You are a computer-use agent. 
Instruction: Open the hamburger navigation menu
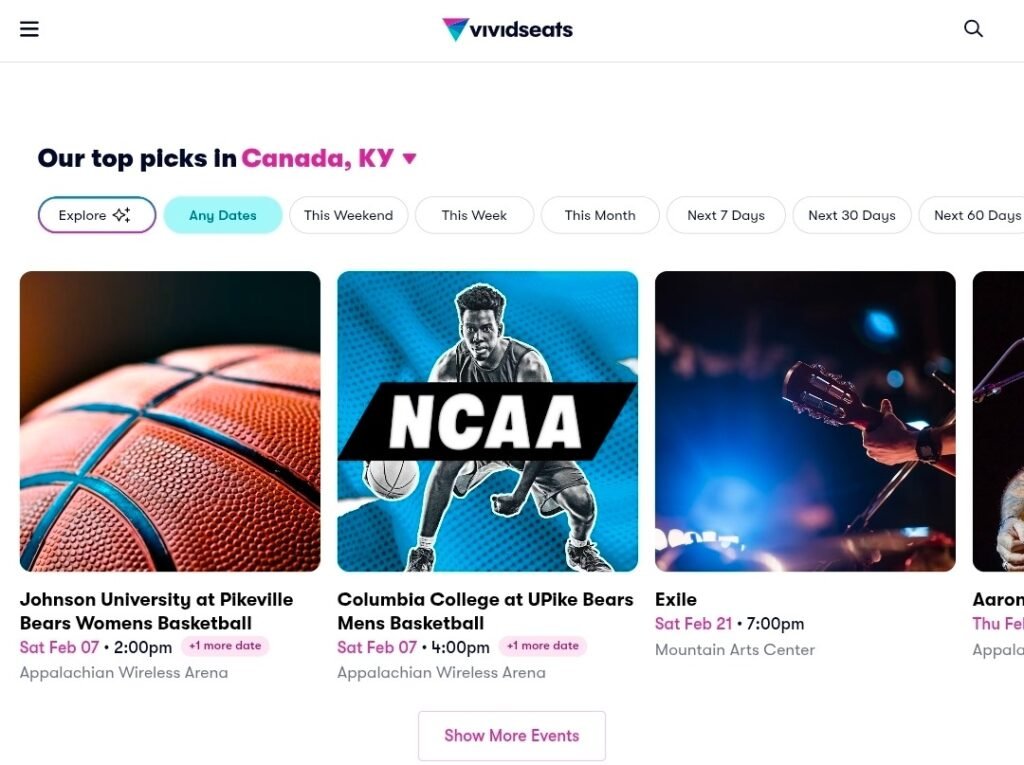pyautogui.click(x=29, y=29)
